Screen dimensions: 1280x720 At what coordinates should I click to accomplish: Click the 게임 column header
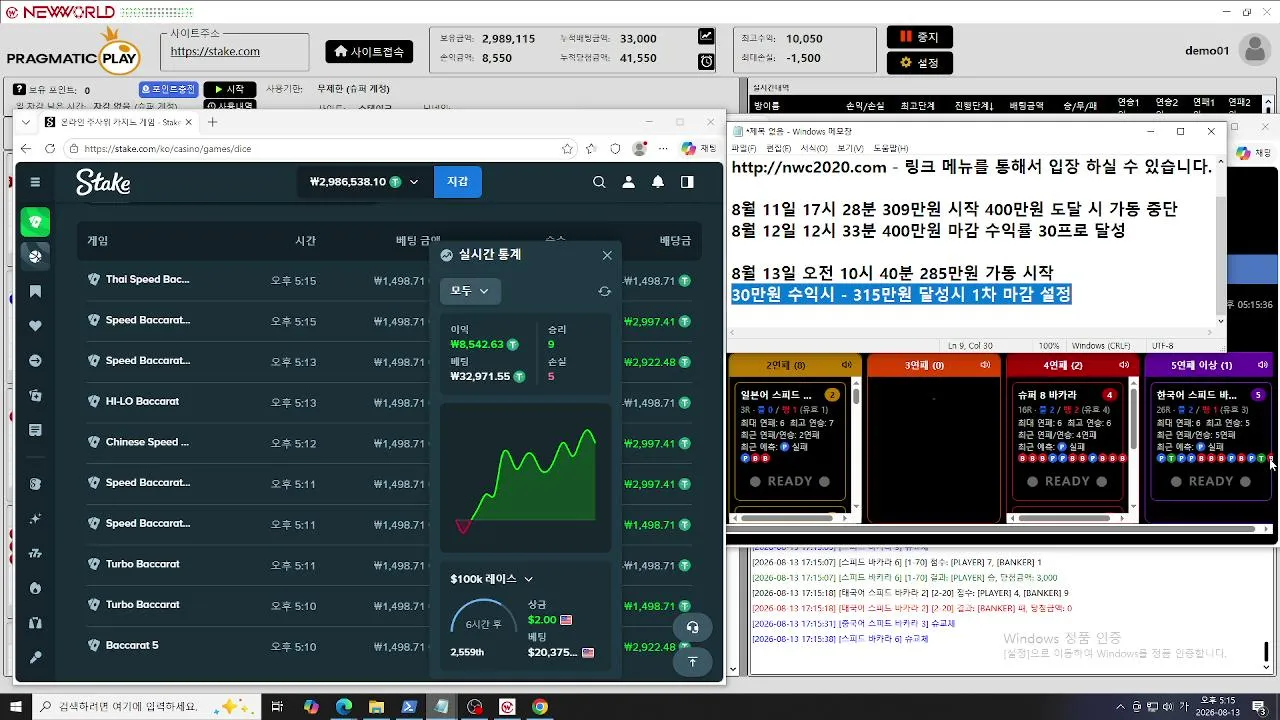pos(98,241)
